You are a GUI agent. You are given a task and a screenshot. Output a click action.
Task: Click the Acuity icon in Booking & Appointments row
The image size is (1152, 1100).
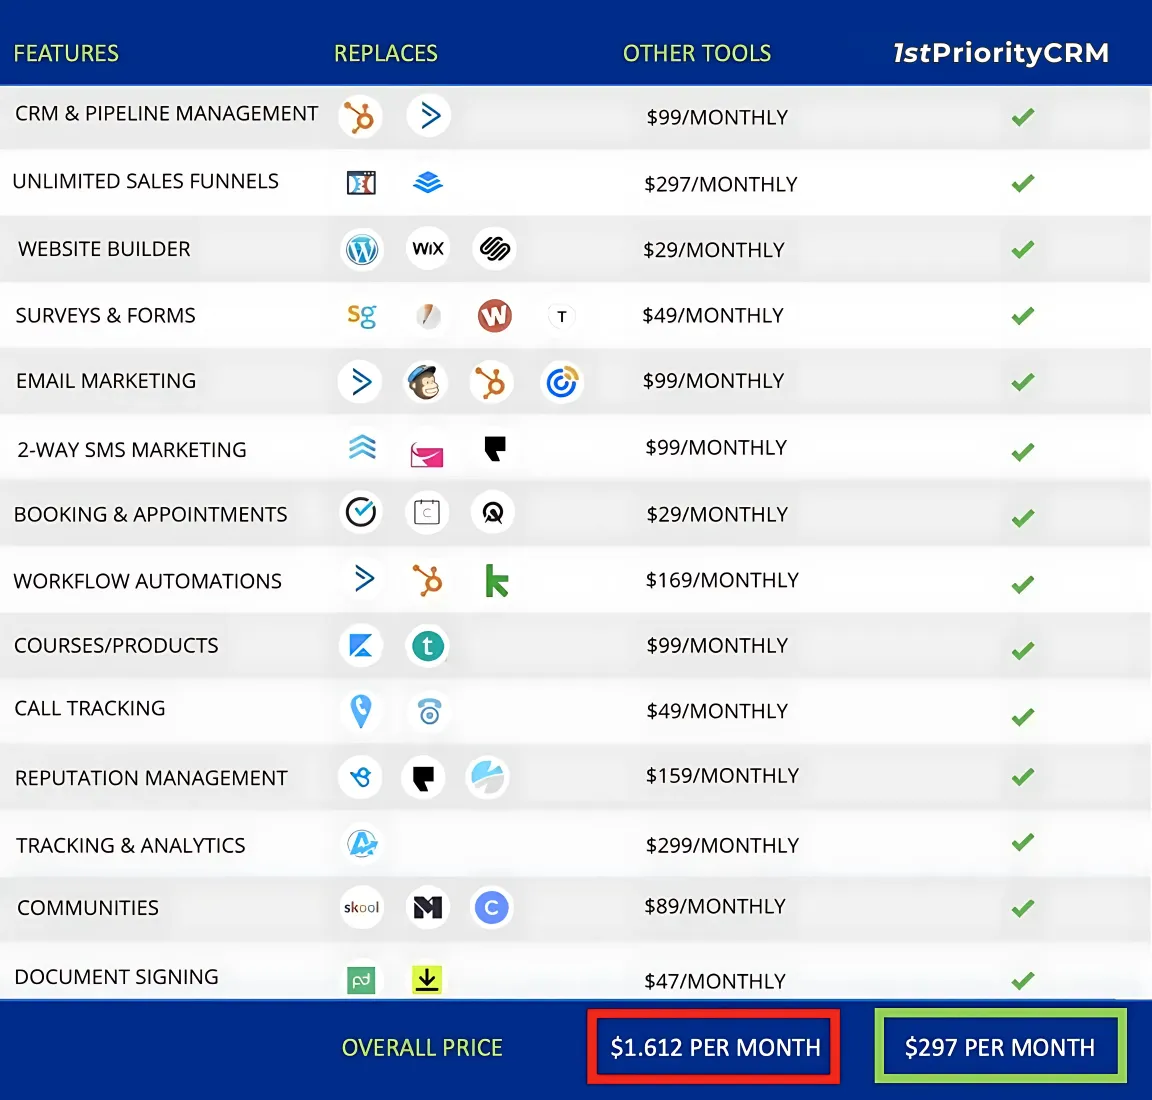pos(493,512)
